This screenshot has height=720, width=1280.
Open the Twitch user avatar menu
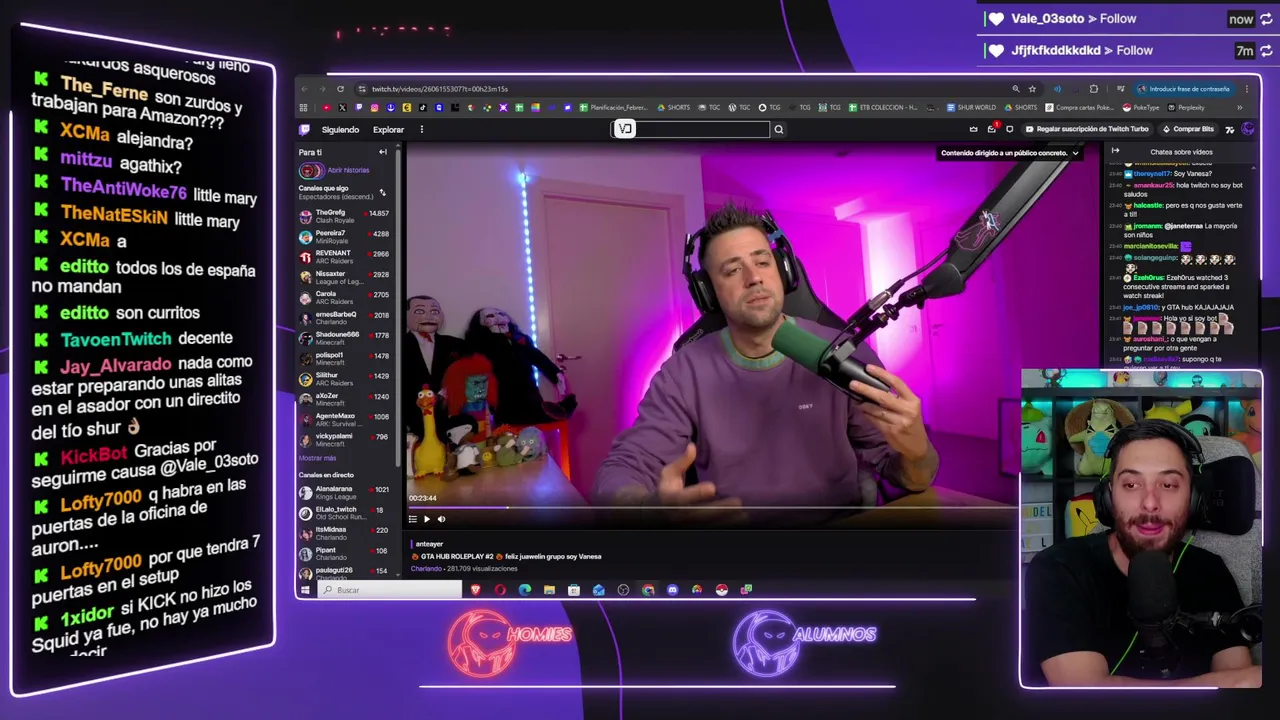[x=1247, y=129]
